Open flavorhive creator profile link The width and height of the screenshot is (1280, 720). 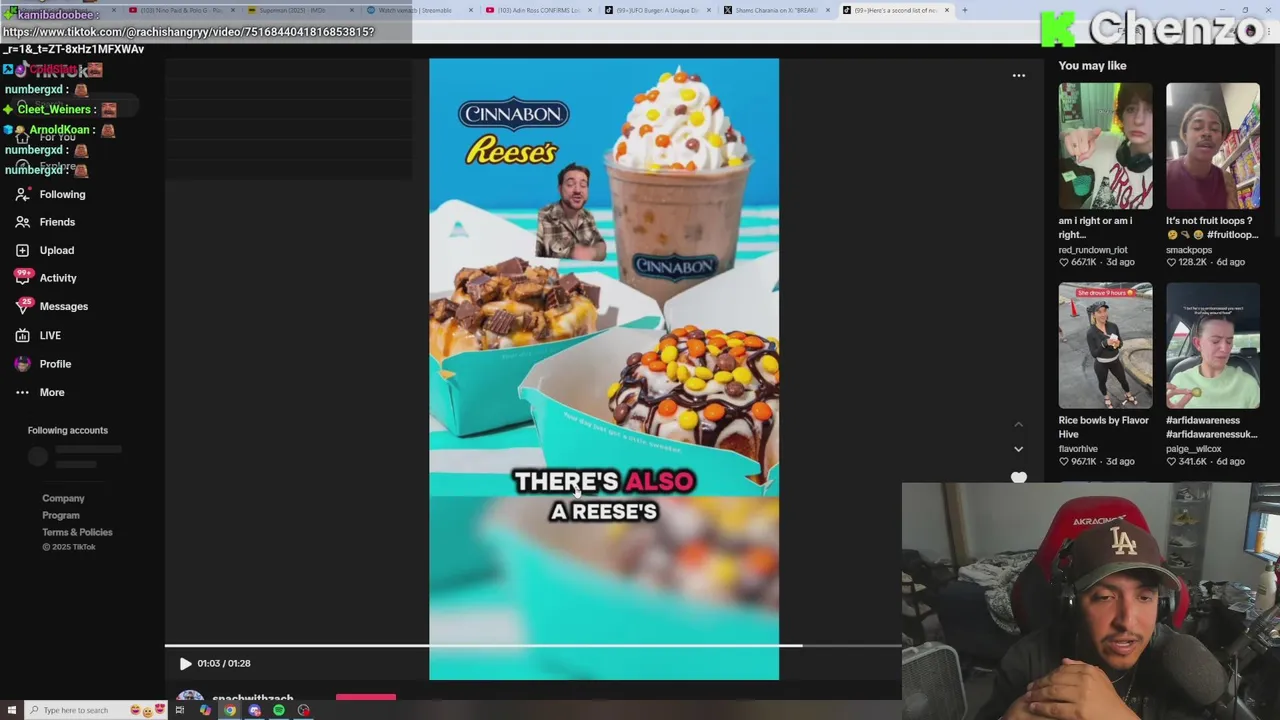1078,449
